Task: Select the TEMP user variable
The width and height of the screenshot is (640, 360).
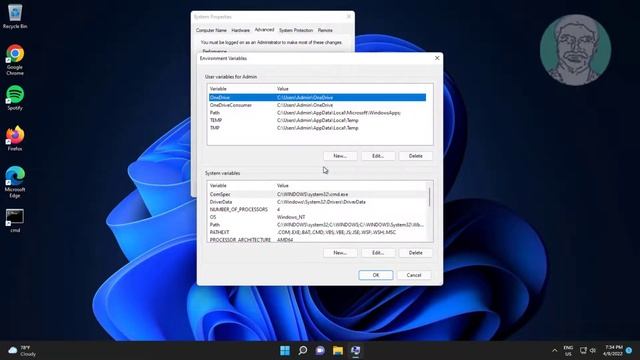Action: pyautogui.click(x=317, y=120)
